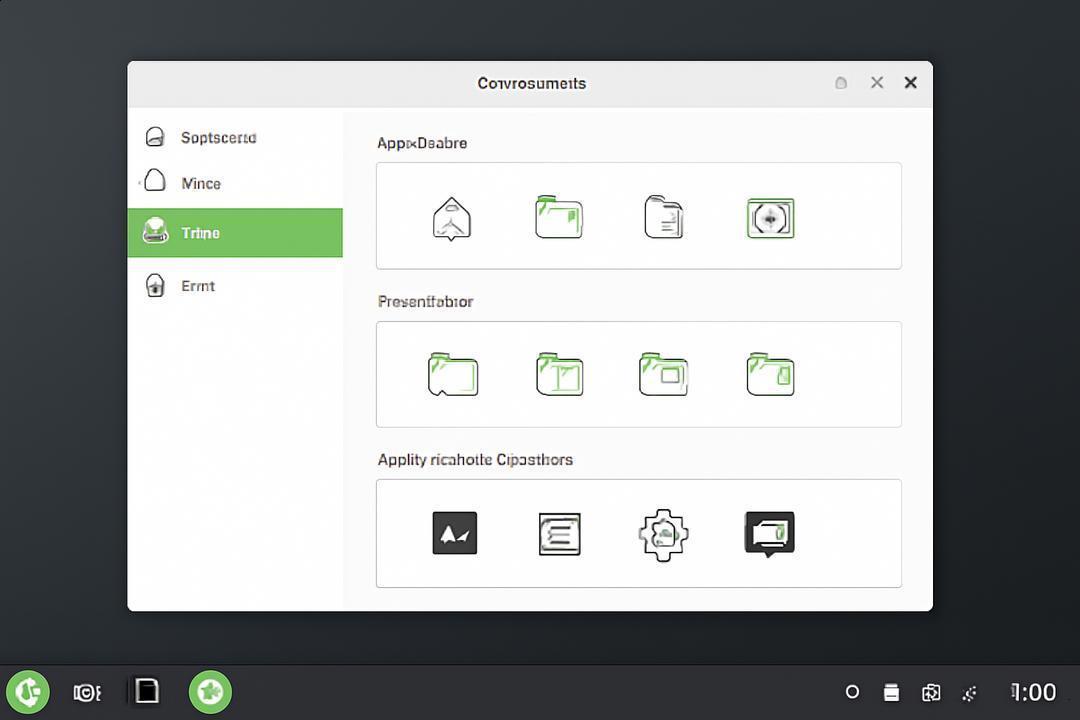This screenshot has height=720, width=1080.
Task: Click the 1:00 clock in taskbar
Action: click(1033, 692)
